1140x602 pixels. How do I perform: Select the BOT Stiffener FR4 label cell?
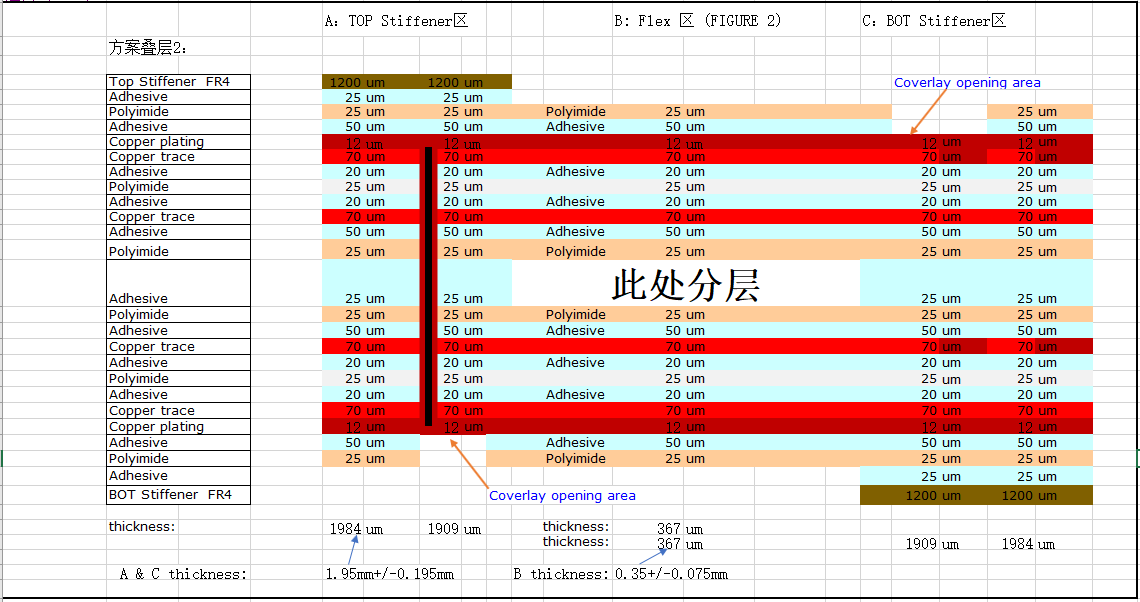[x=178, y=495]
